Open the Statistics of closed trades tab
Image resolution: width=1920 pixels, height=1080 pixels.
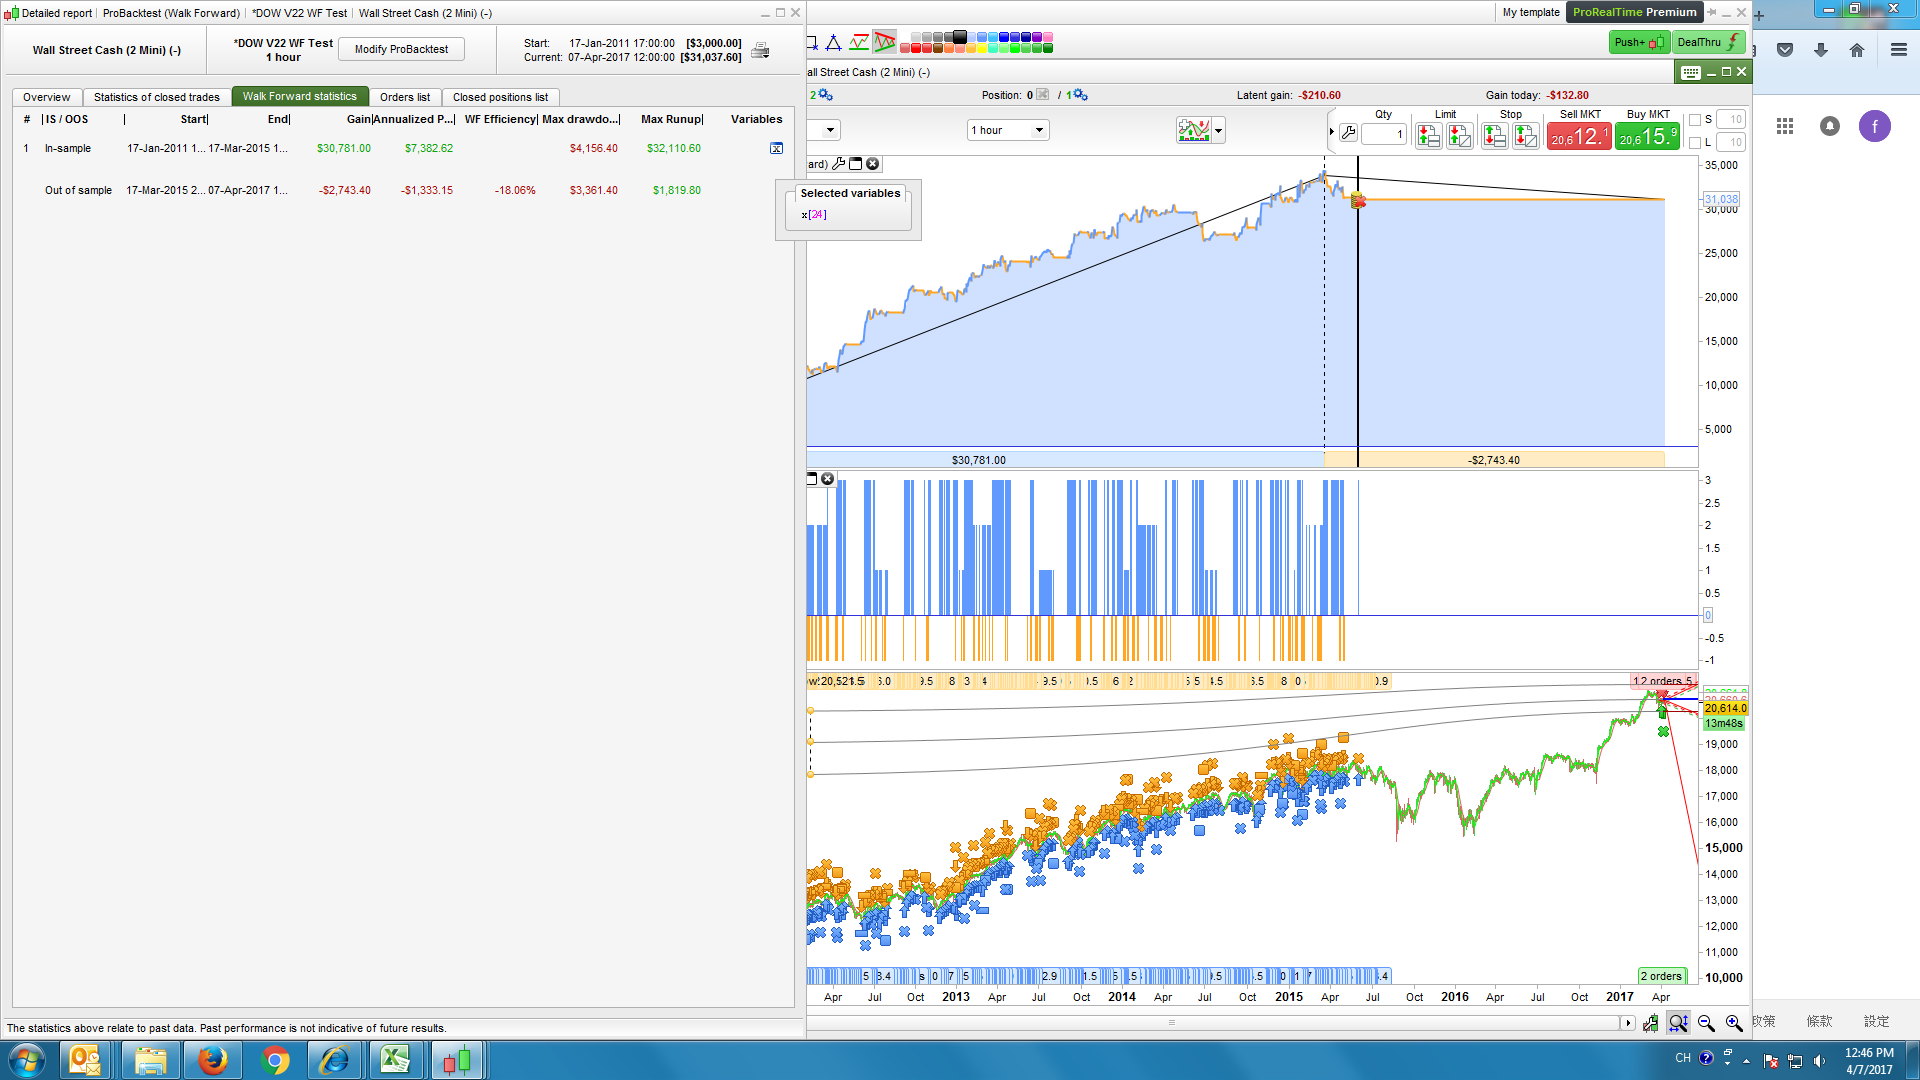click(156, 97)
